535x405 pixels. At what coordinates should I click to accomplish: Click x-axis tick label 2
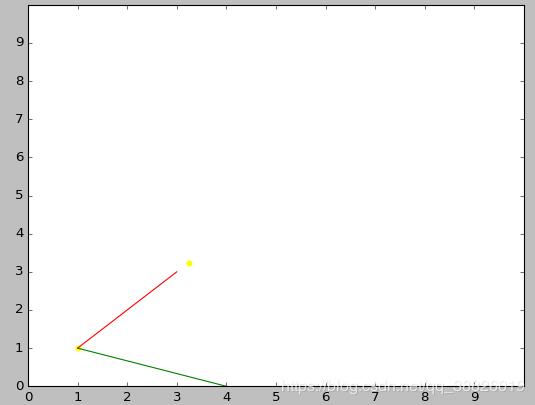click(128, 397)
